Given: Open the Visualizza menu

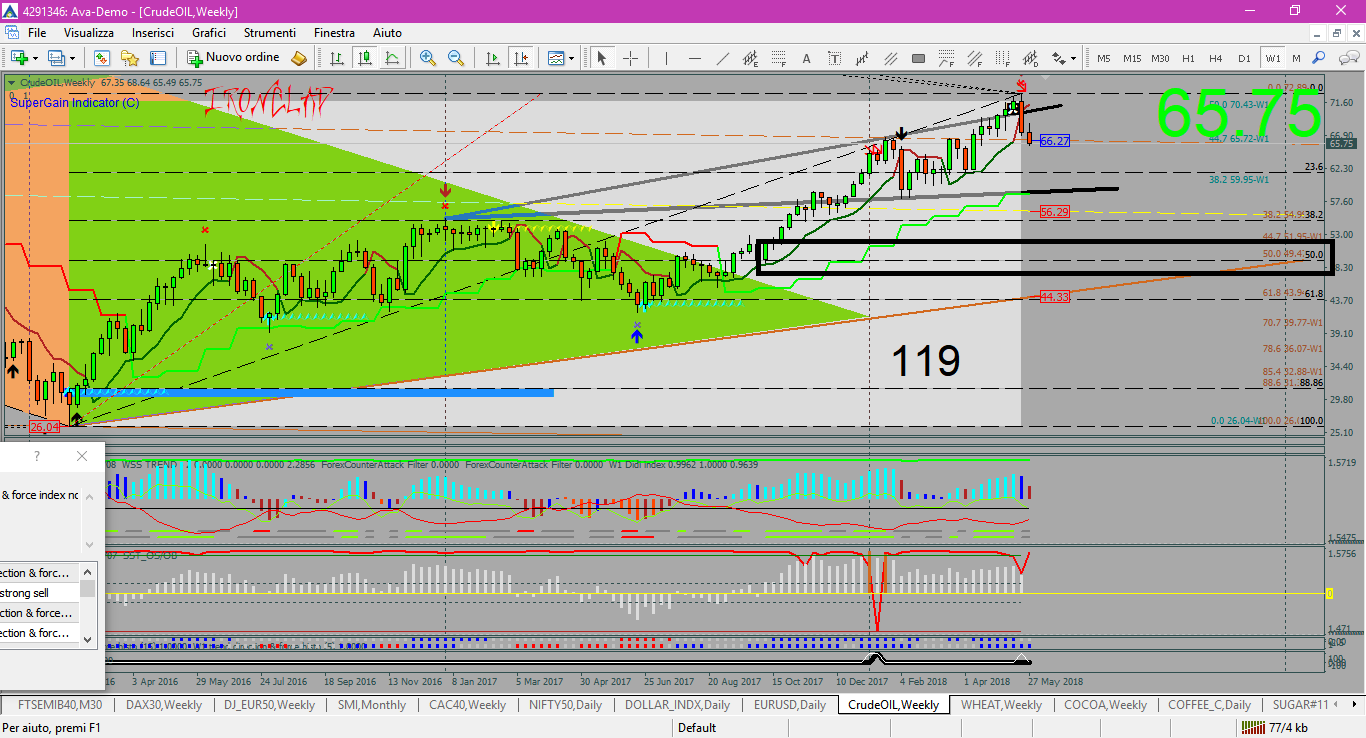Looking at the screenshot, I should (x=89, y=33).
